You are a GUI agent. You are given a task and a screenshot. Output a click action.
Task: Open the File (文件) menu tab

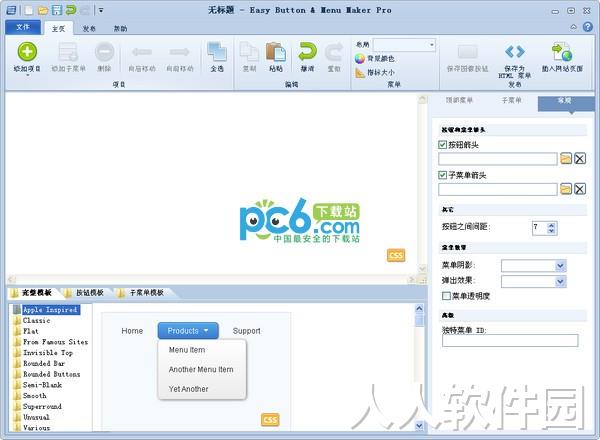click(x=23, y=27)
